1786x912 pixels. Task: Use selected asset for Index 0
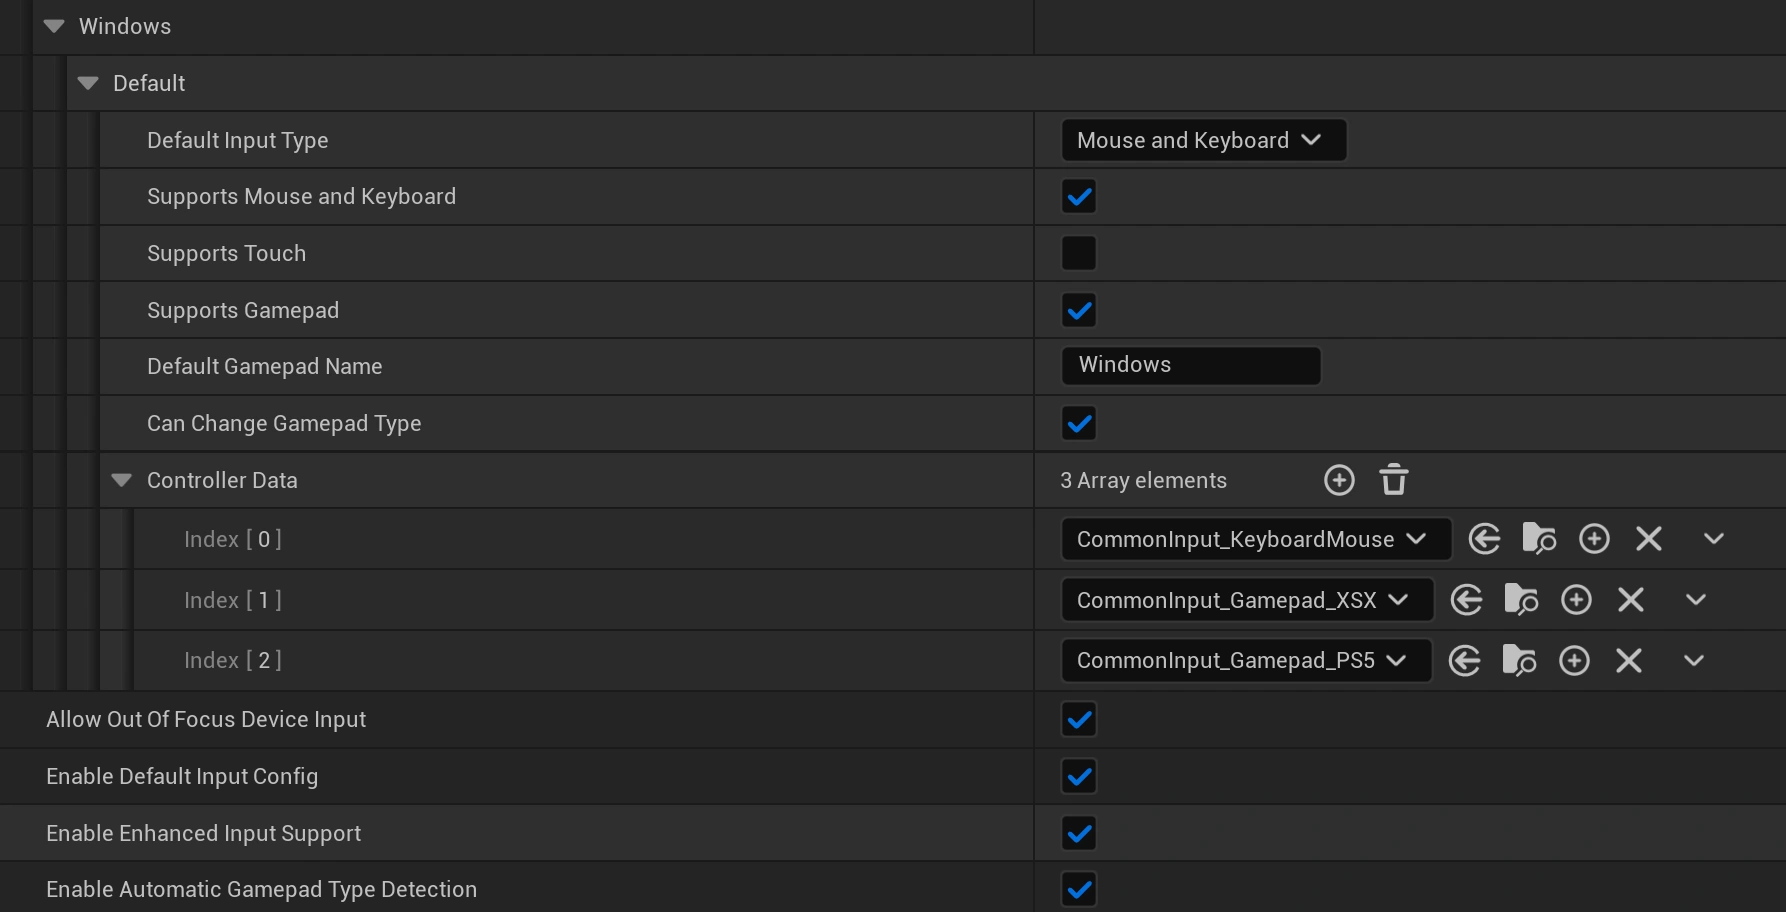[1484, 539]
